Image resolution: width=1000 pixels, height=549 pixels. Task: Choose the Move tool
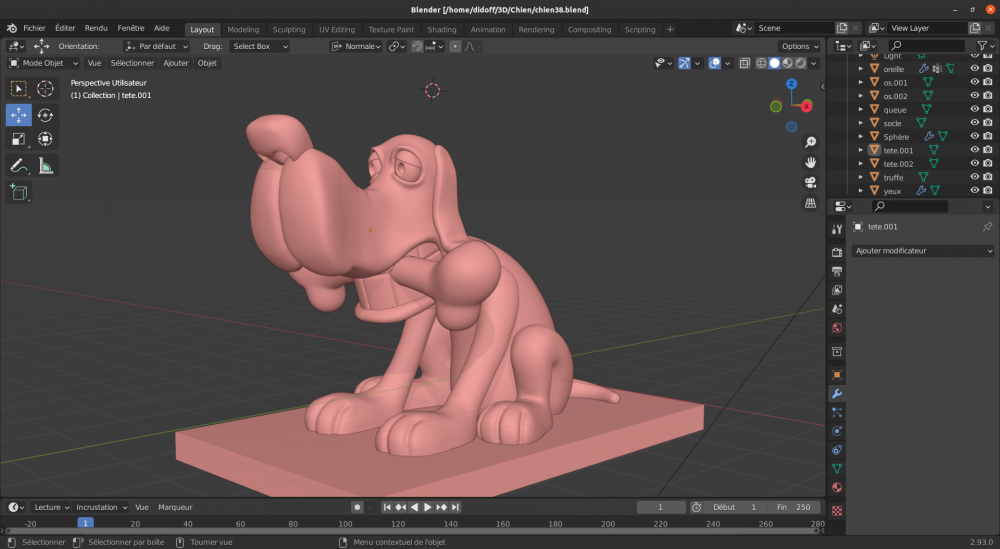pyautogui.click(x=18, y=115)
